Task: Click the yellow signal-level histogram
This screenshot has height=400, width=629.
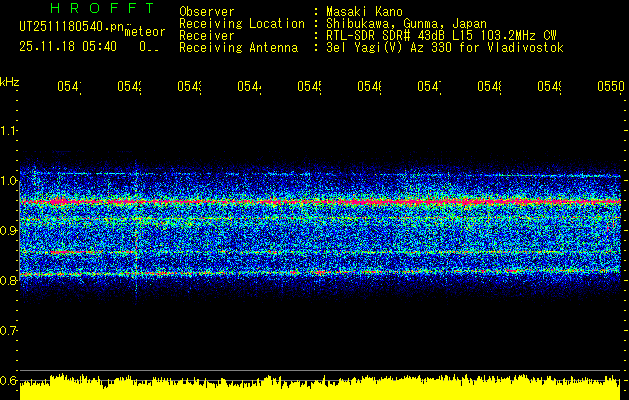Action: [320, 388]
